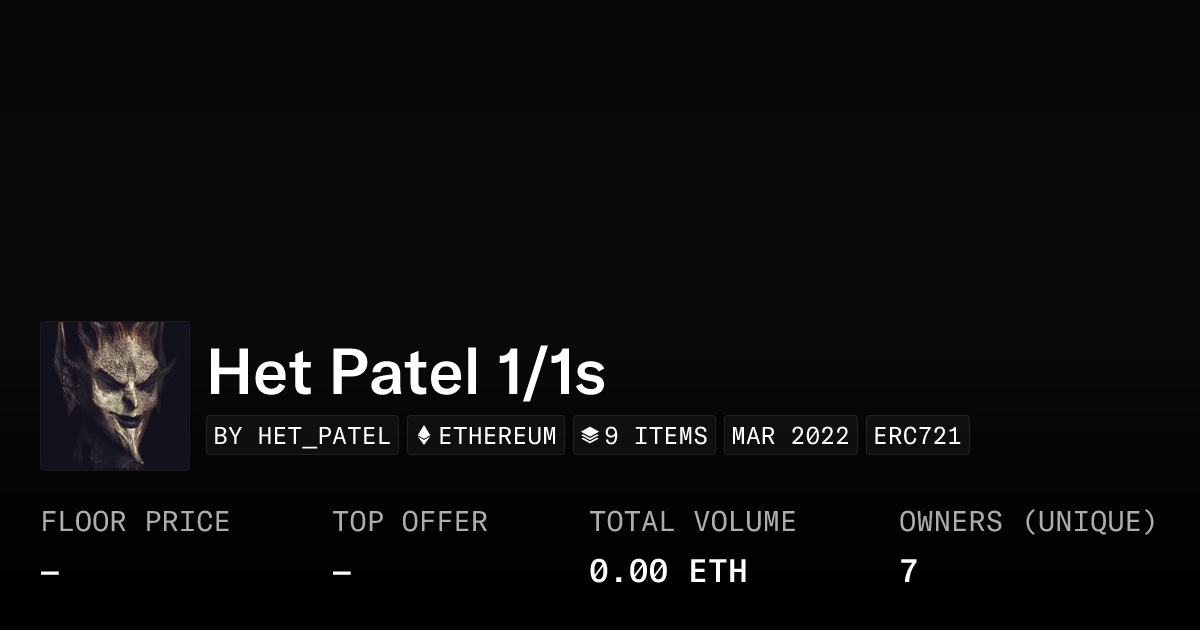Select the dash value under Floor Price

point(50,573)
